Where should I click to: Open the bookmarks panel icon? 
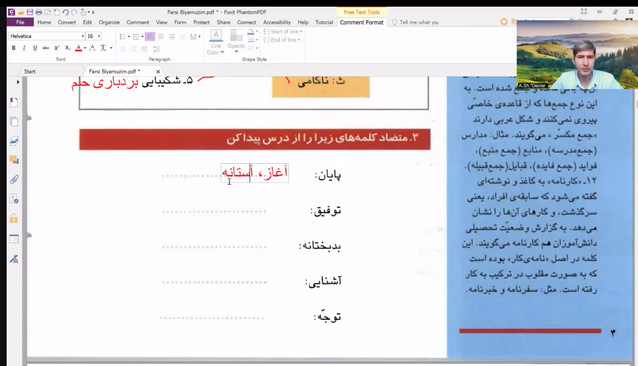[14, 102]
